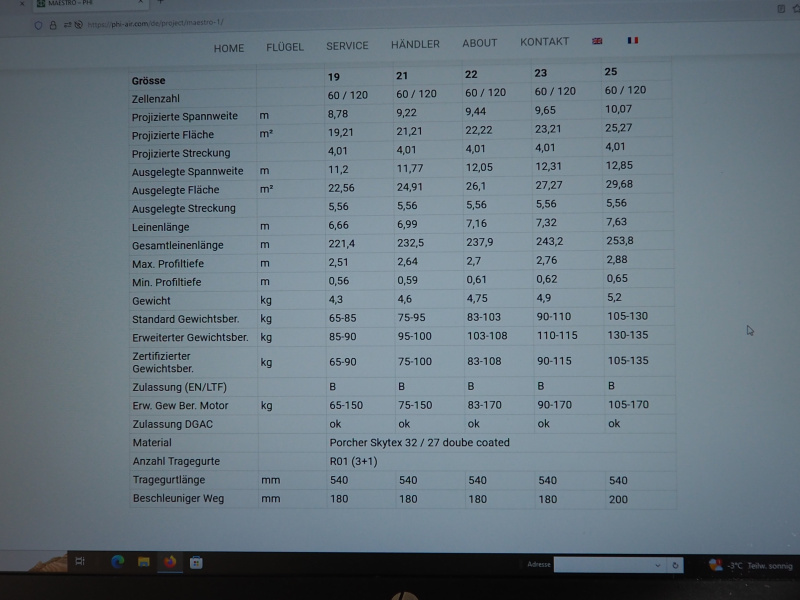Click size column header 25
The image size is (800, 600).
tap(611, 71)
